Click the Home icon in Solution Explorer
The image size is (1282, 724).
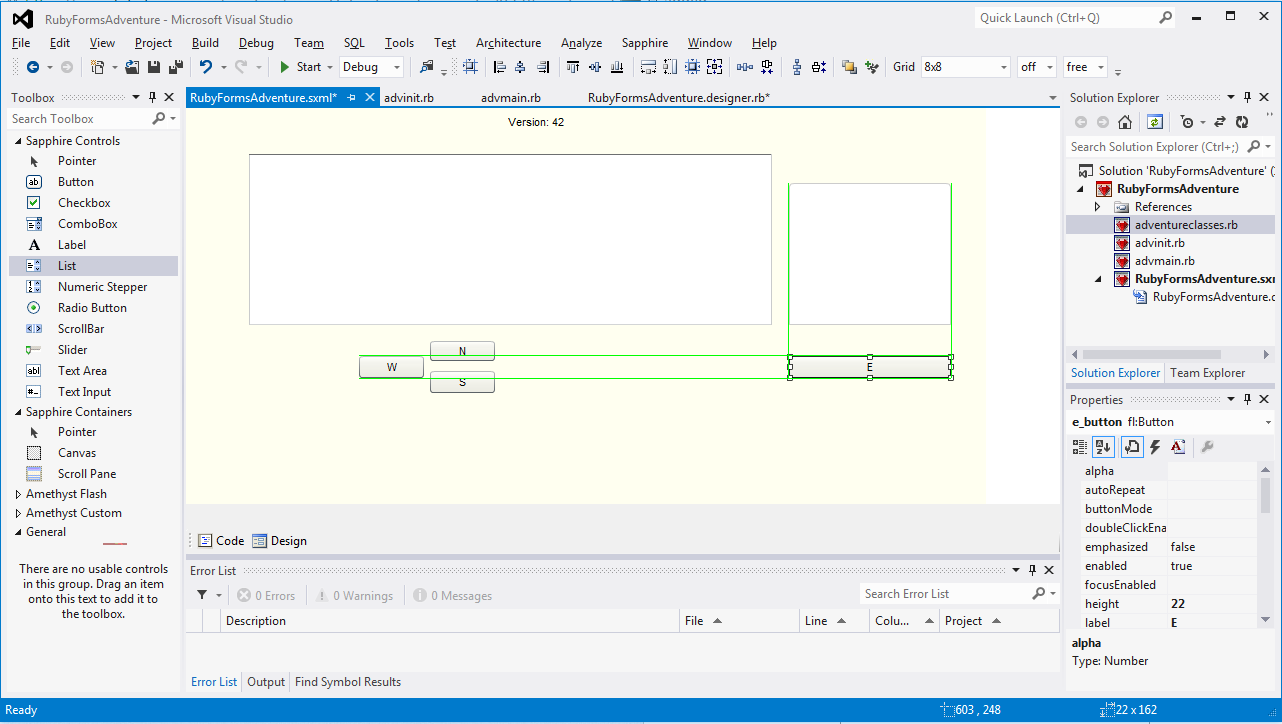click(1125, 122)
